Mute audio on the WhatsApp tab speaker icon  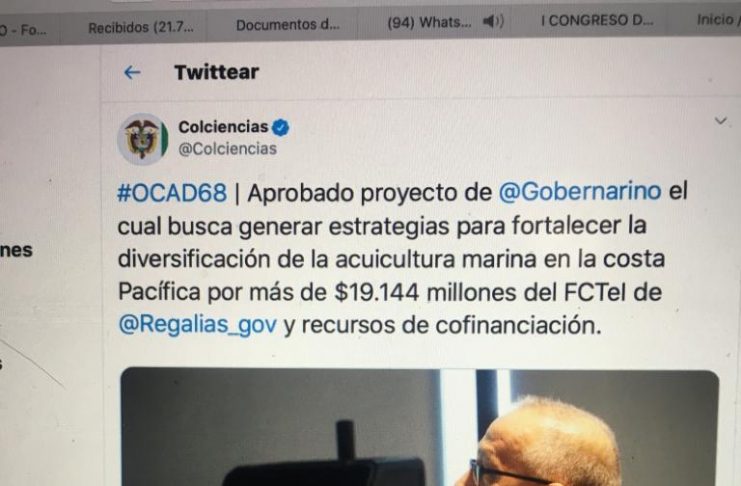(493, 21)
